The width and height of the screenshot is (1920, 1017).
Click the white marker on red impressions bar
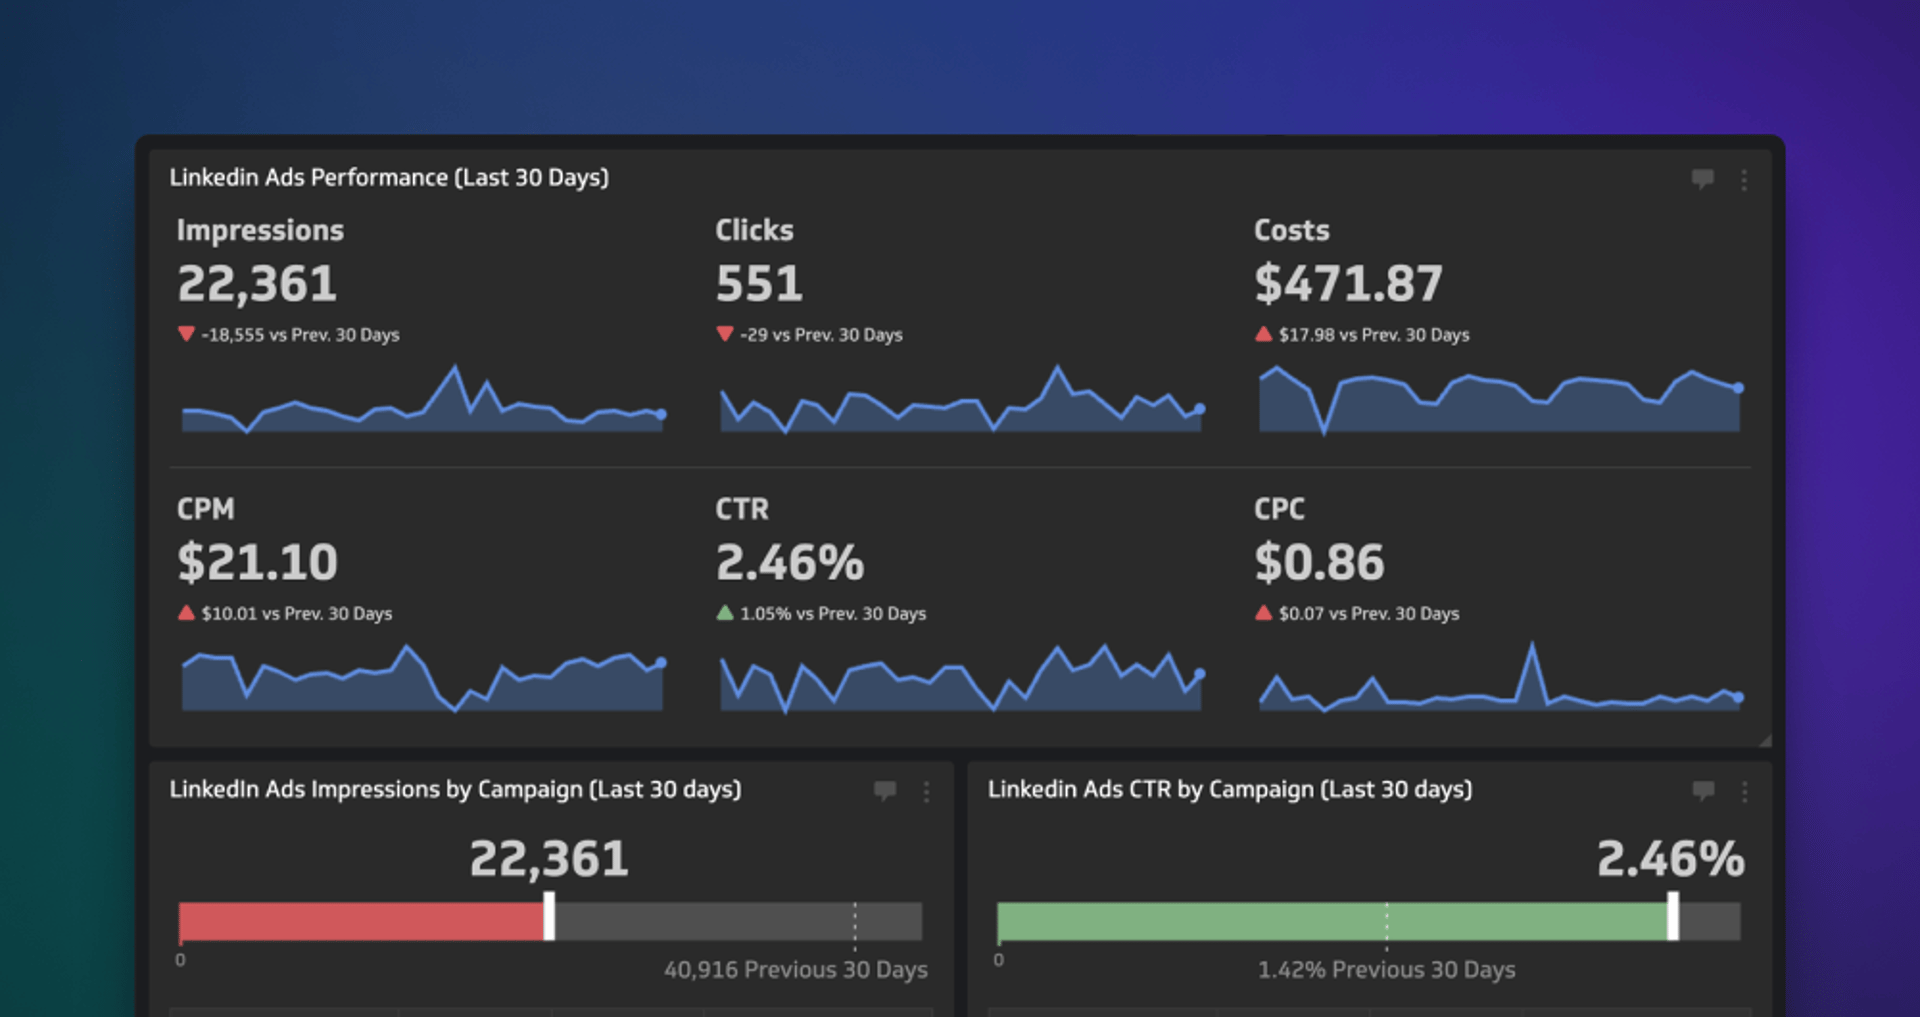pos(549,916)
